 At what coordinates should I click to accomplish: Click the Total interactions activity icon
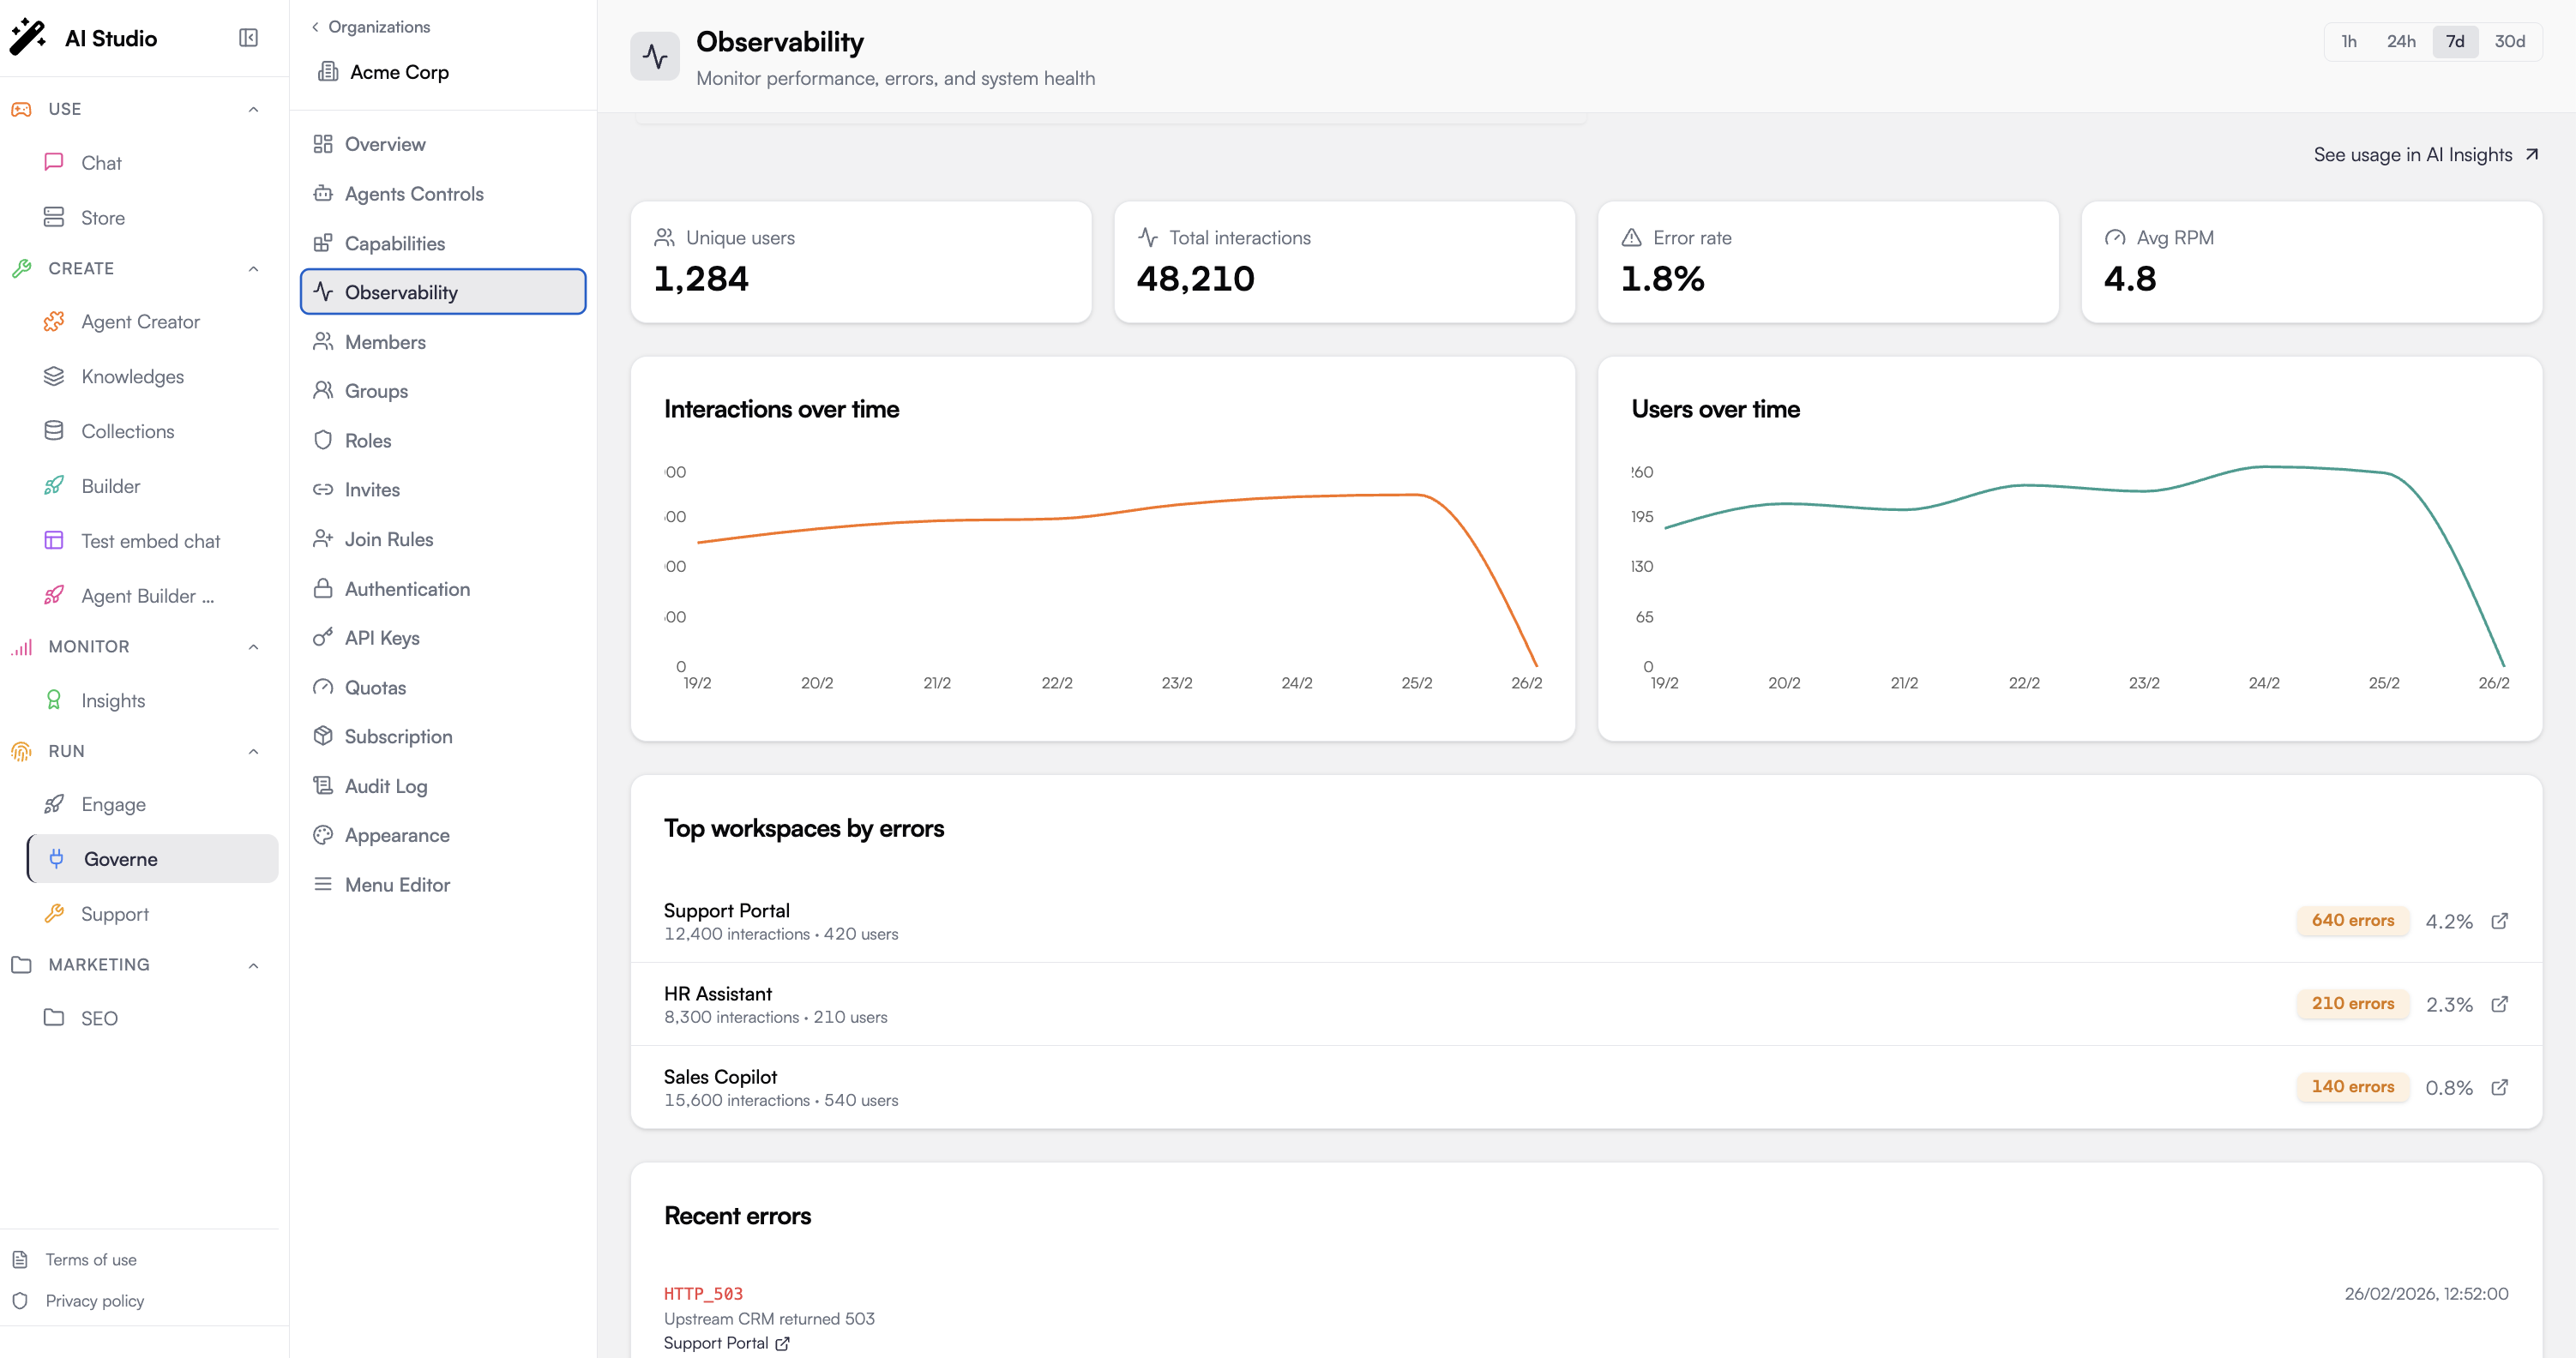tap(1147, 238)
